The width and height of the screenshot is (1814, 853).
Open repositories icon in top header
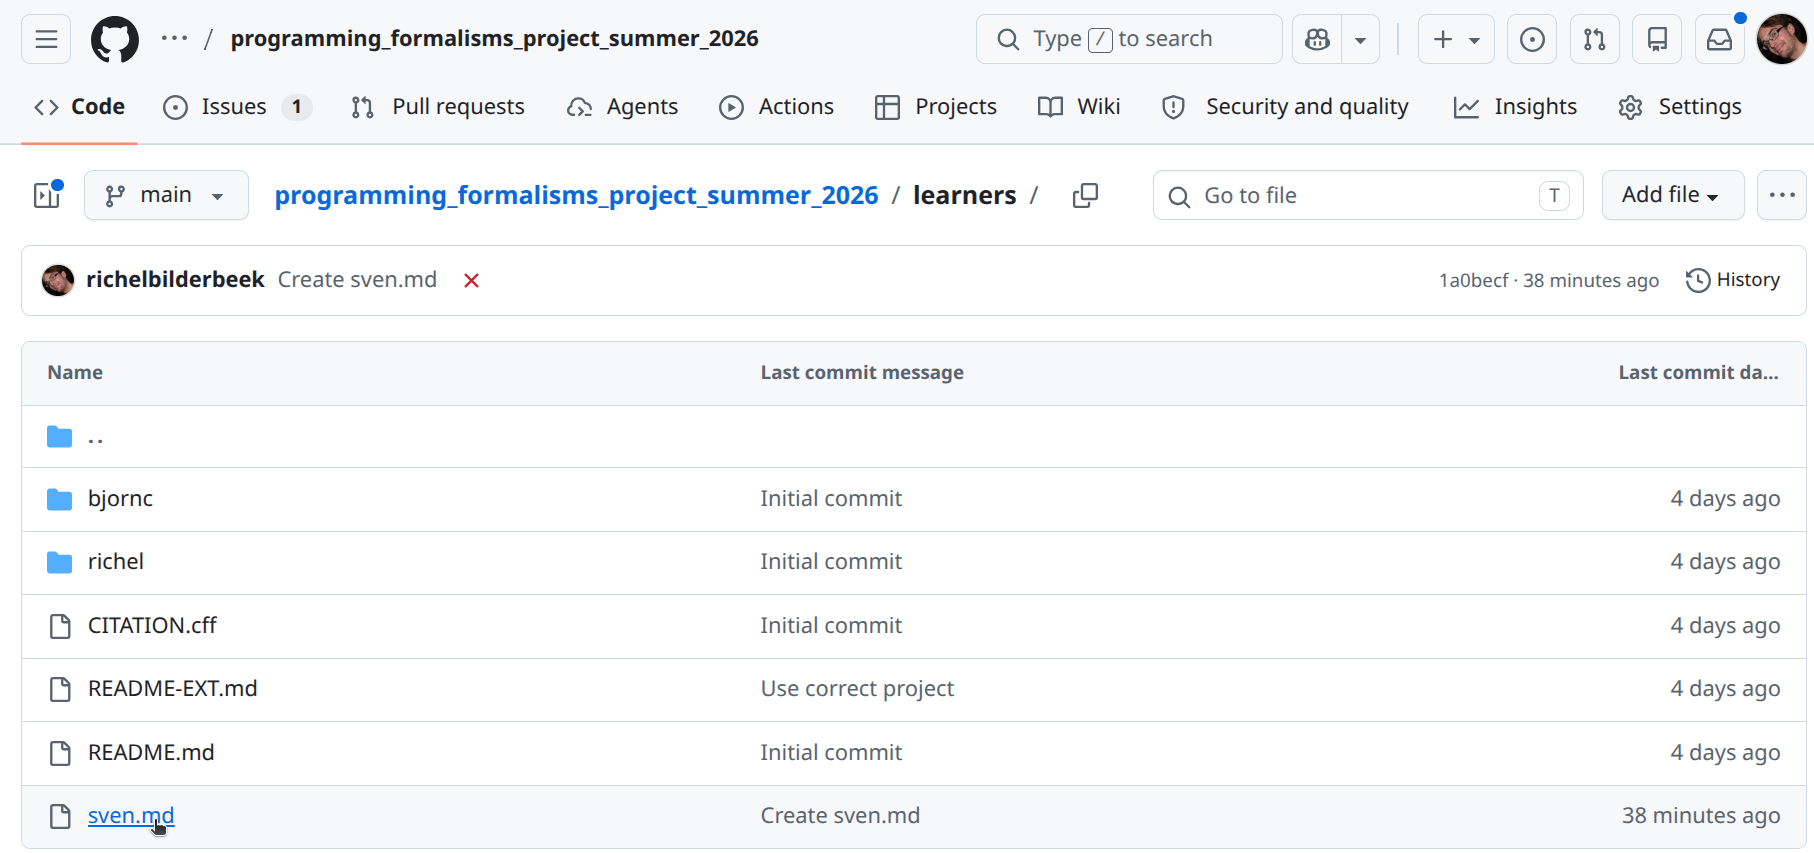pos(1657,39)
